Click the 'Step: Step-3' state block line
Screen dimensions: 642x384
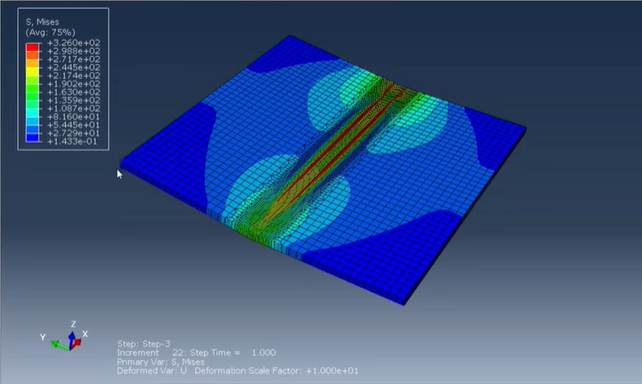[x=143, y=344]
